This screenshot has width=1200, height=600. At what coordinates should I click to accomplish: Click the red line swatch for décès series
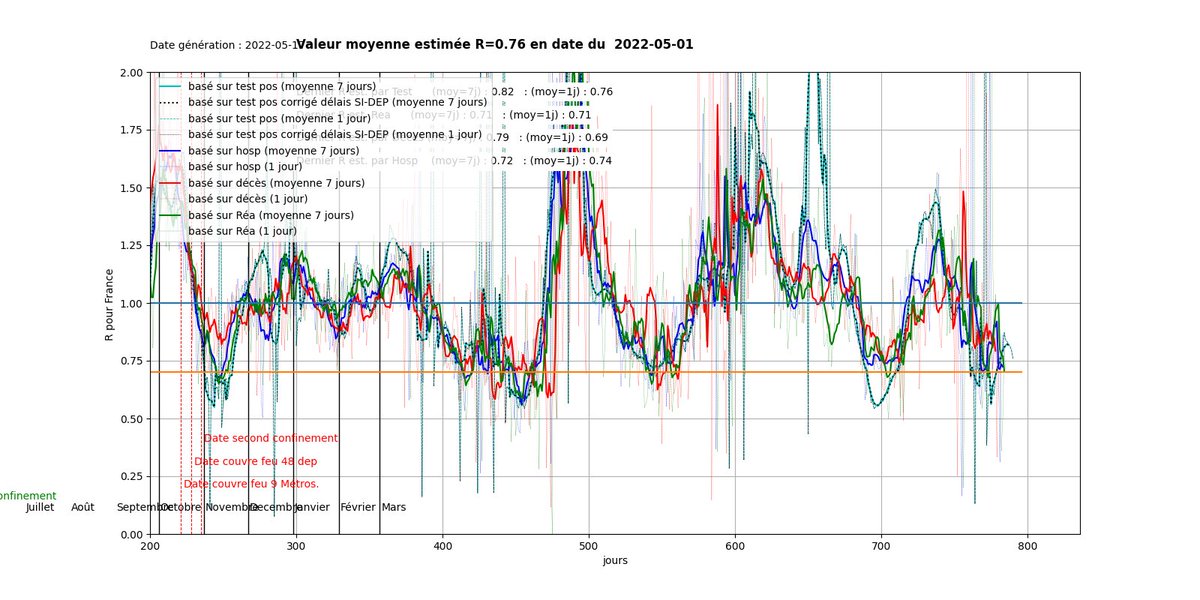click(170, 183)
